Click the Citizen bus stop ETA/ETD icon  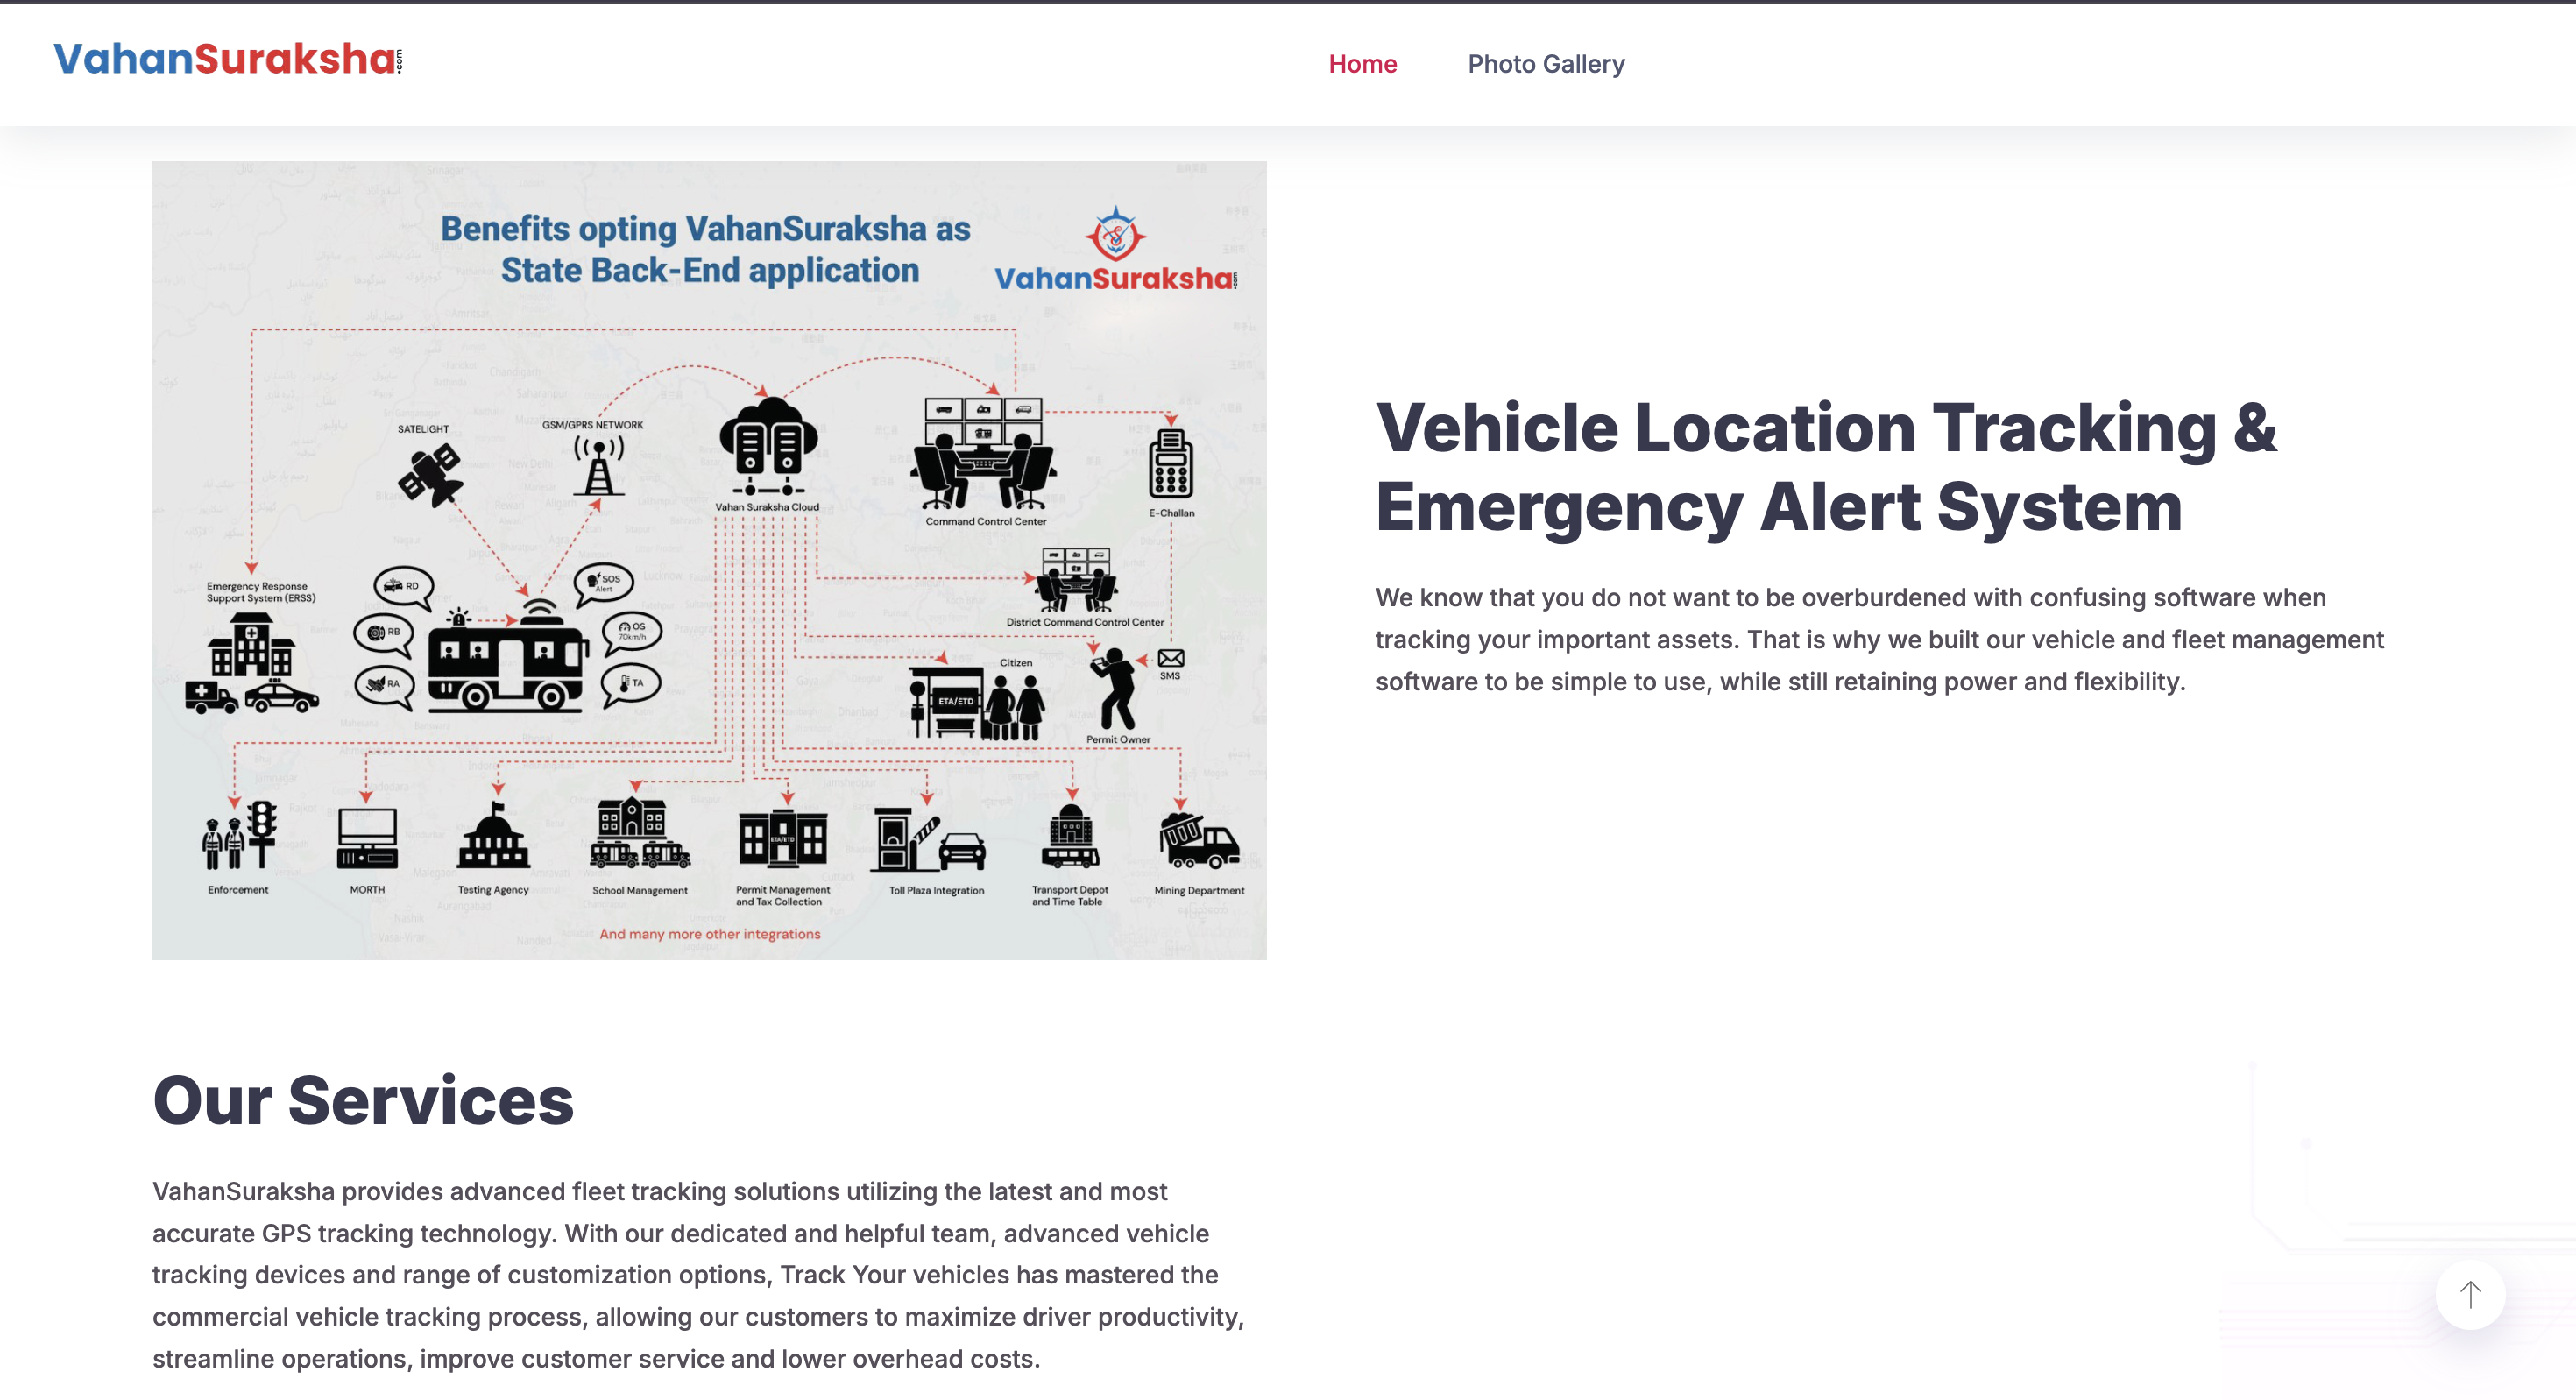[x=976, y=703]
